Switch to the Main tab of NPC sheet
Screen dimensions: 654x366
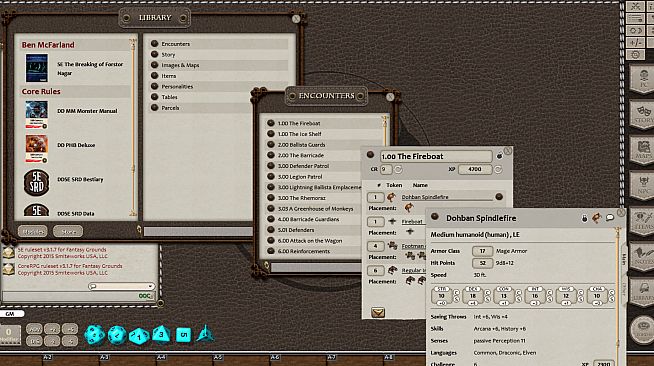[624, 259]
